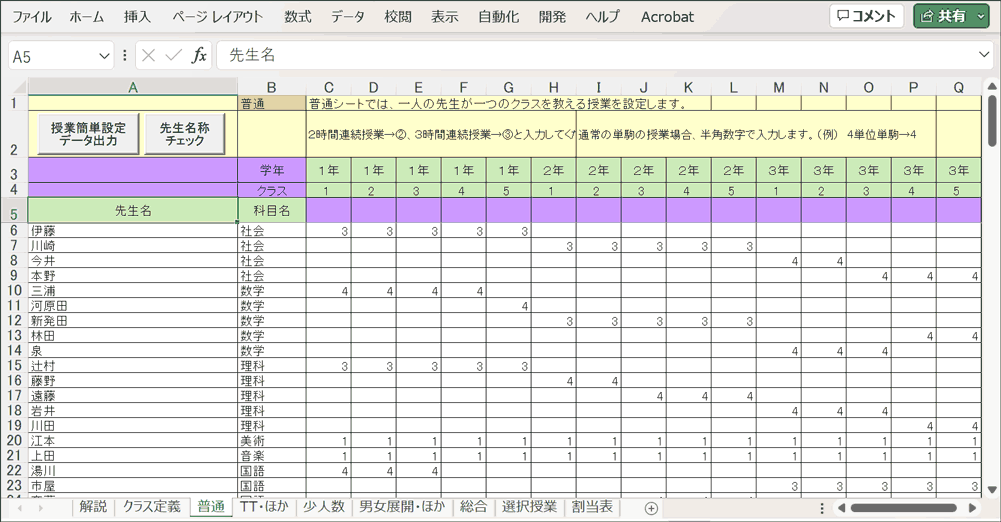Click the horizontal scrollbar thumb
The image size is (1001, 522).
tap(903, 508)
